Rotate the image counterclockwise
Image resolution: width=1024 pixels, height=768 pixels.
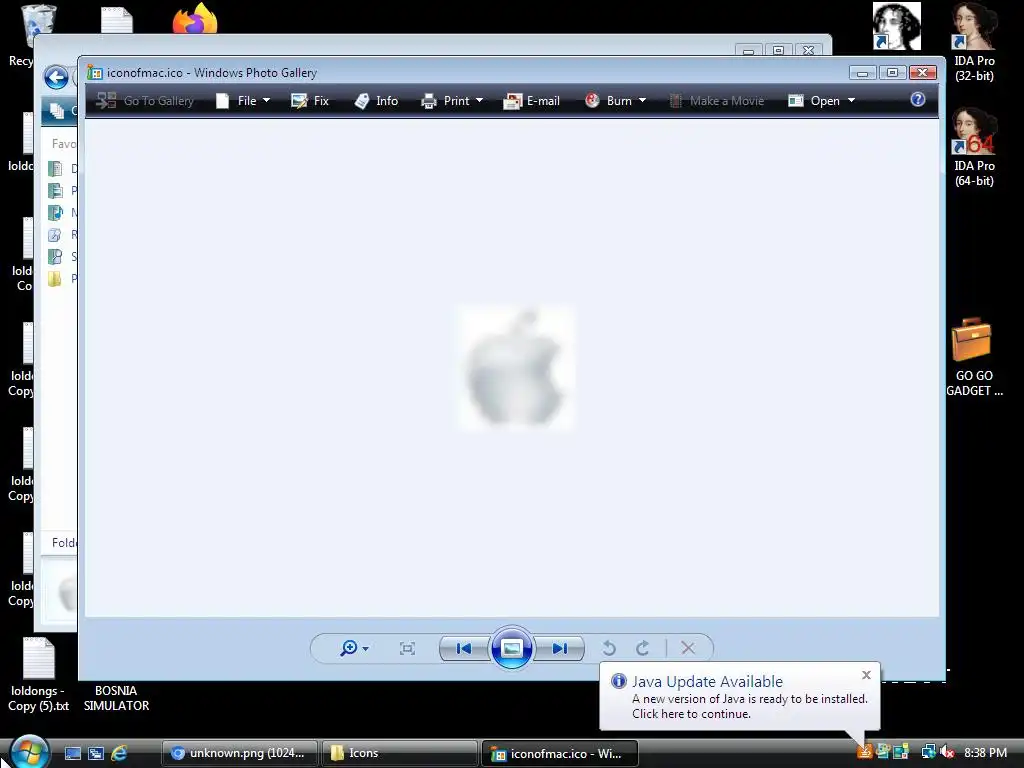(609, 648)
